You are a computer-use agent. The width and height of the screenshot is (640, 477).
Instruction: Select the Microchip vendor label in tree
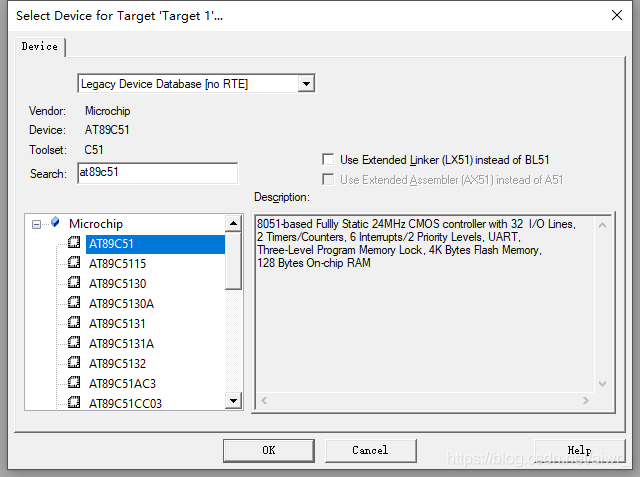point(96,224)
